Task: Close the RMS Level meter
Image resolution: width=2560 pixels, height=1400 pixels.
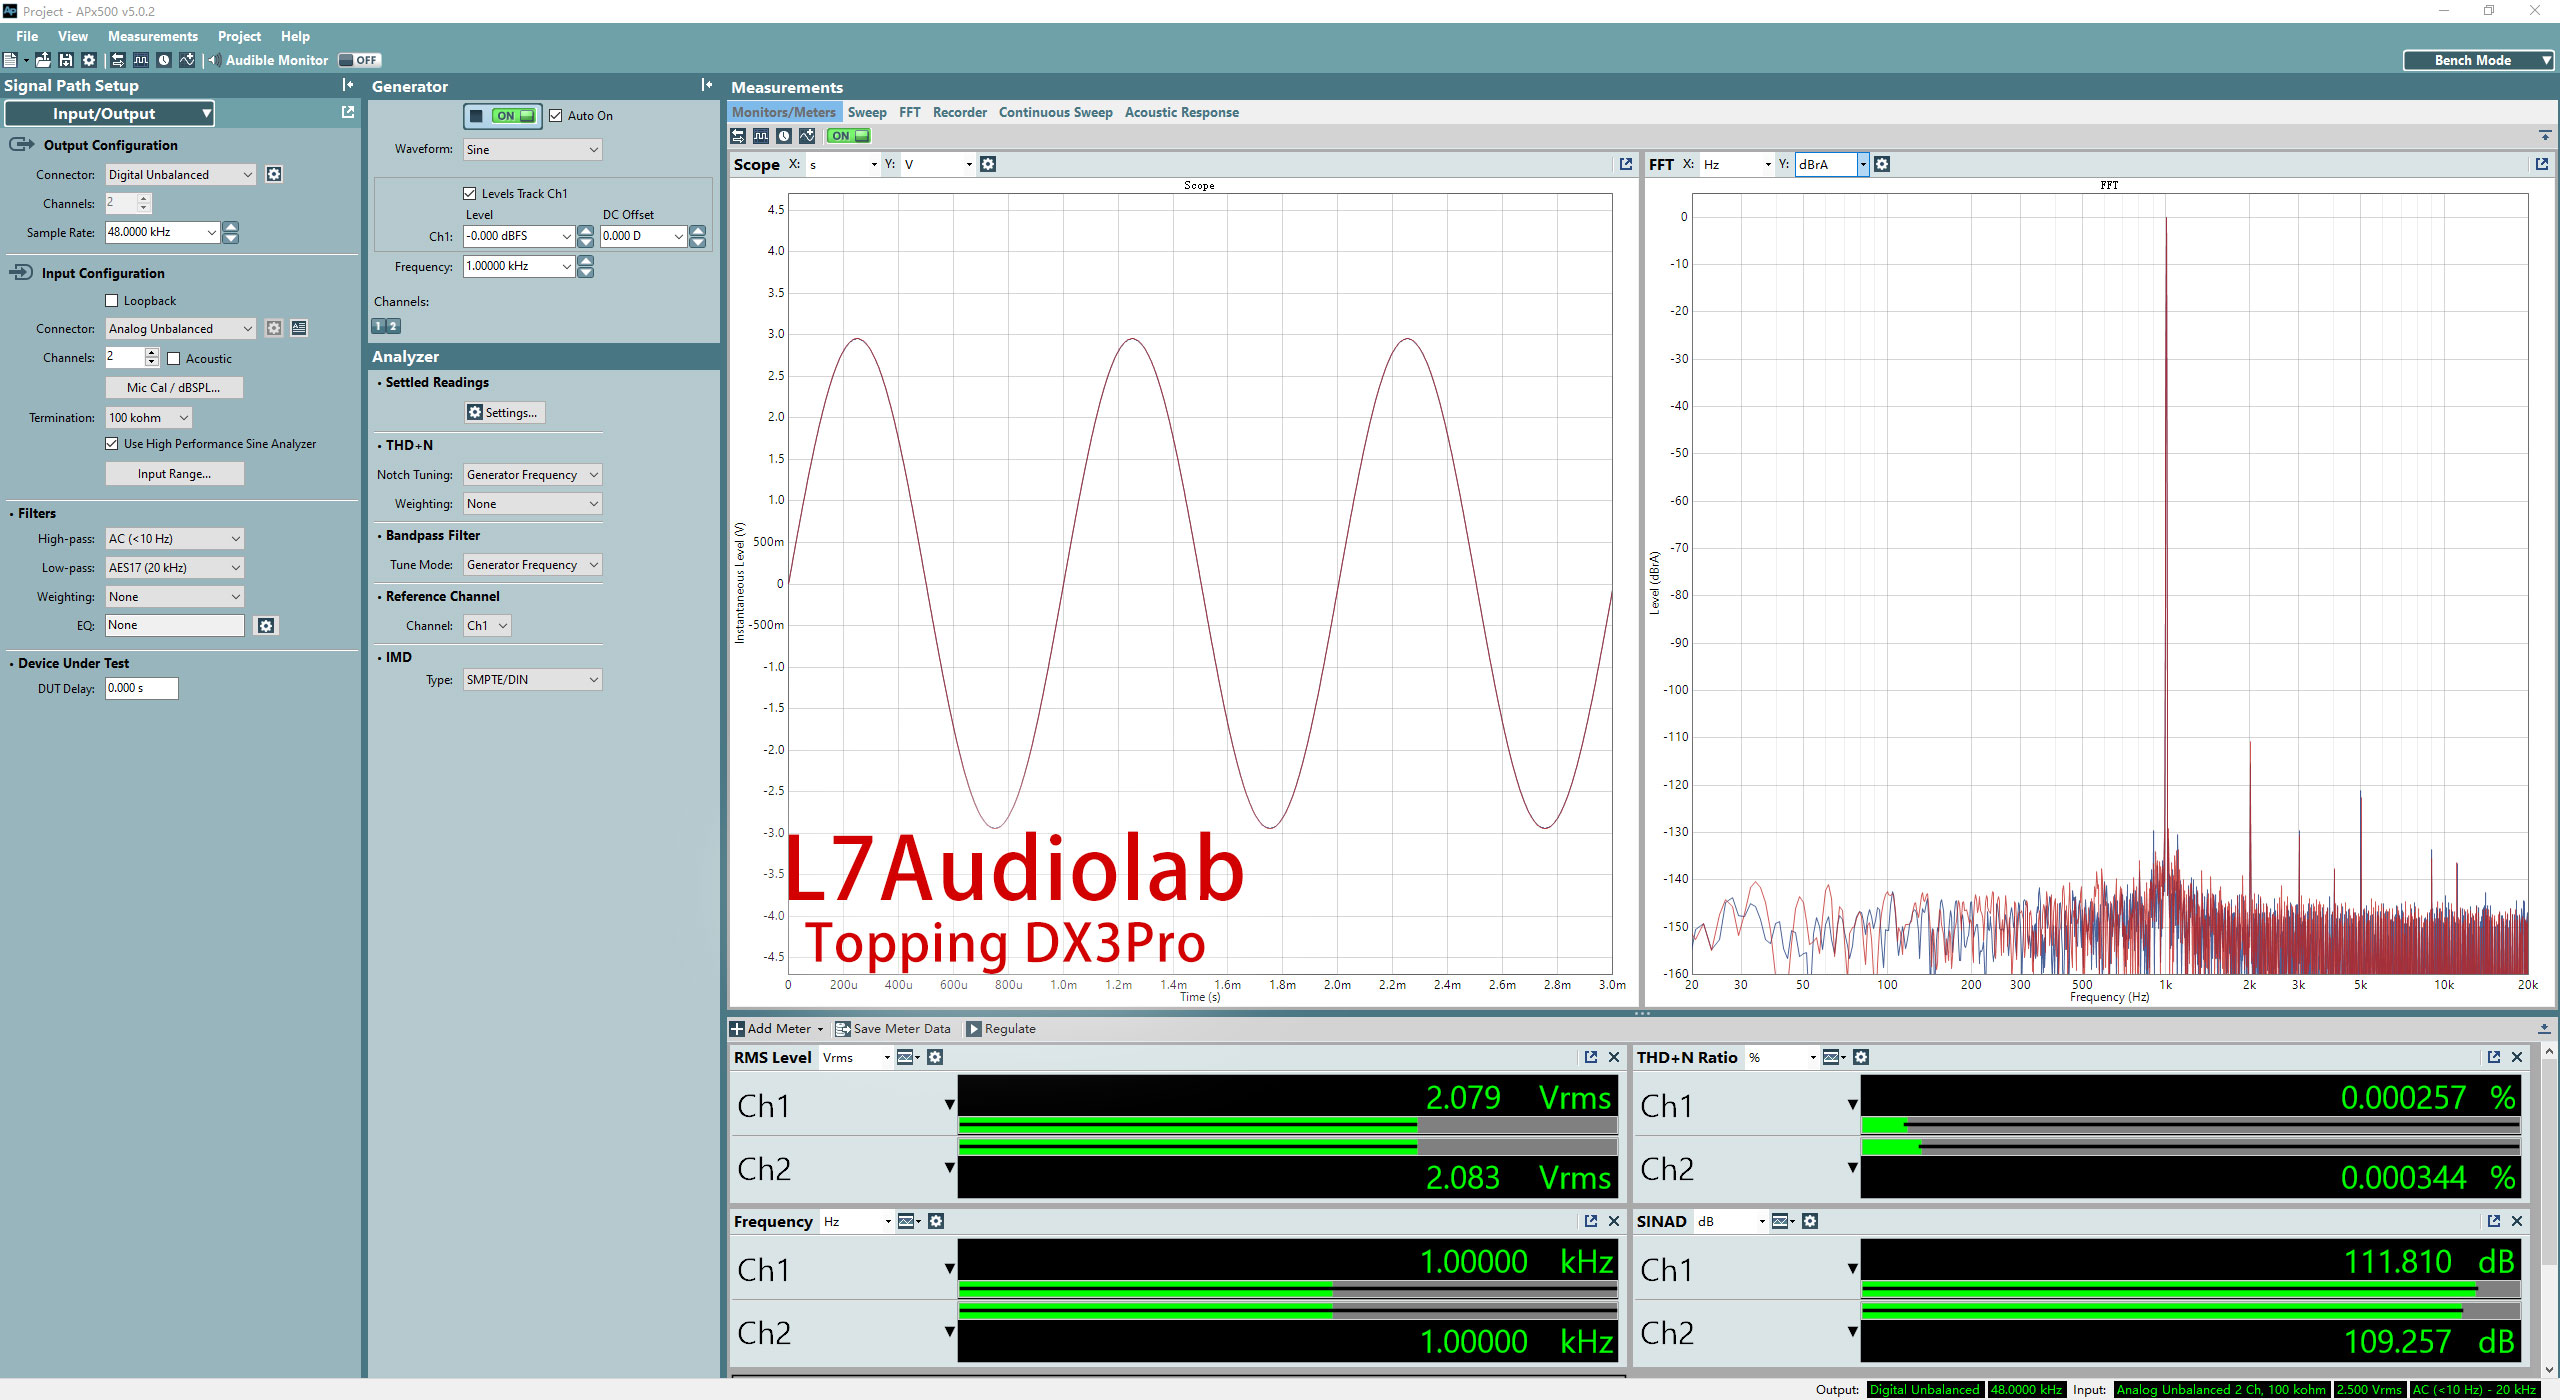Action: pos(1614,1057)
